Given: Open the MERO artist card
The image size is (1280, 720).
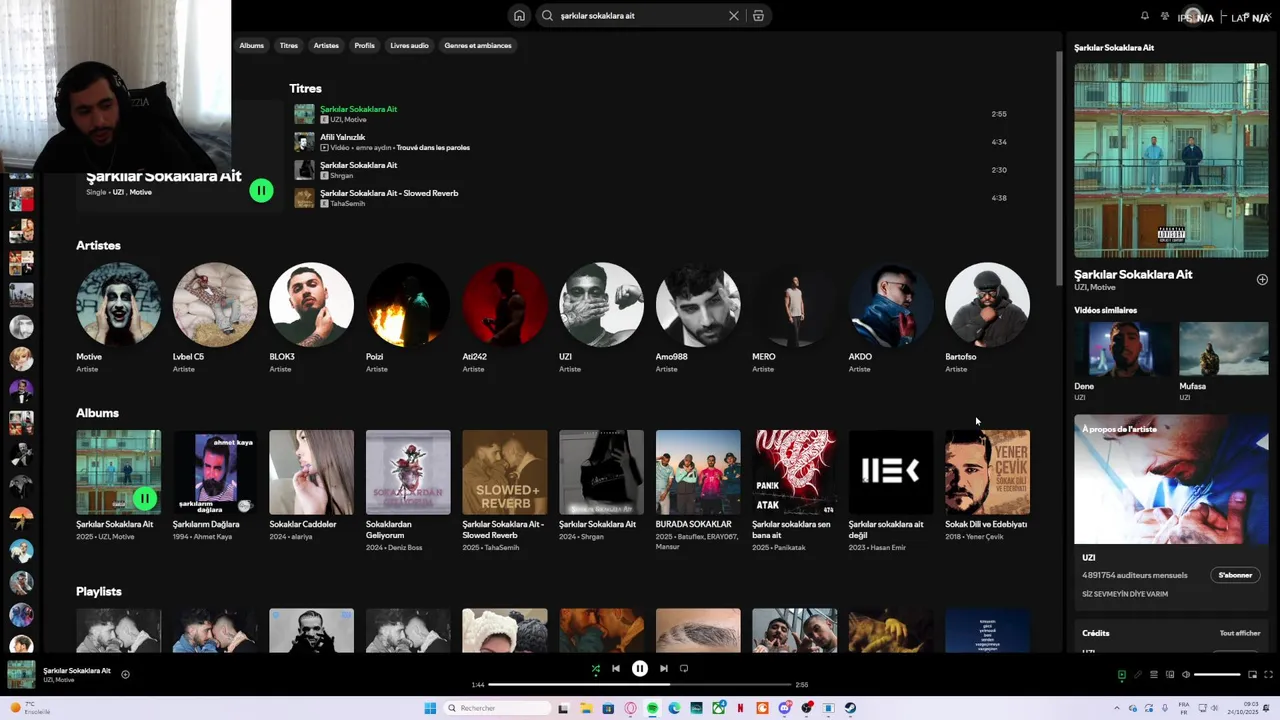Looking at the screenshot, I should (794, 318).
